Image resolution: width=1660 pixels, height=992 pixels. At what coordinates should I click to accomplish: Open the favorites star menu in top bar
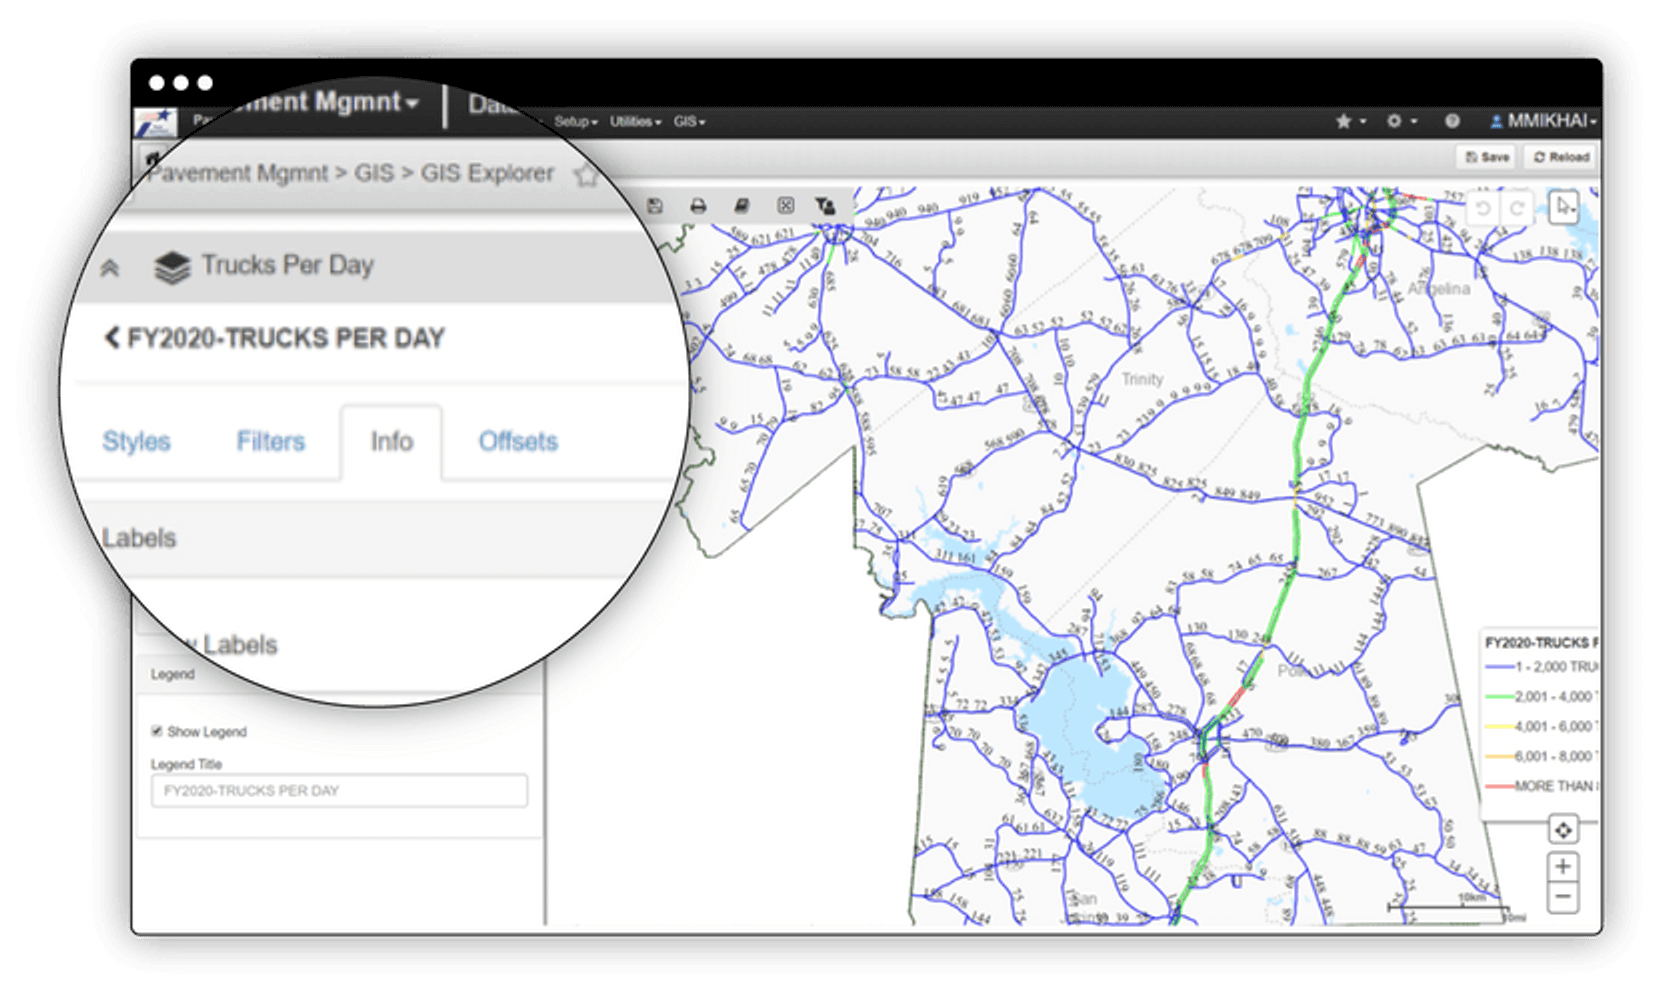tap(1350, 121)
